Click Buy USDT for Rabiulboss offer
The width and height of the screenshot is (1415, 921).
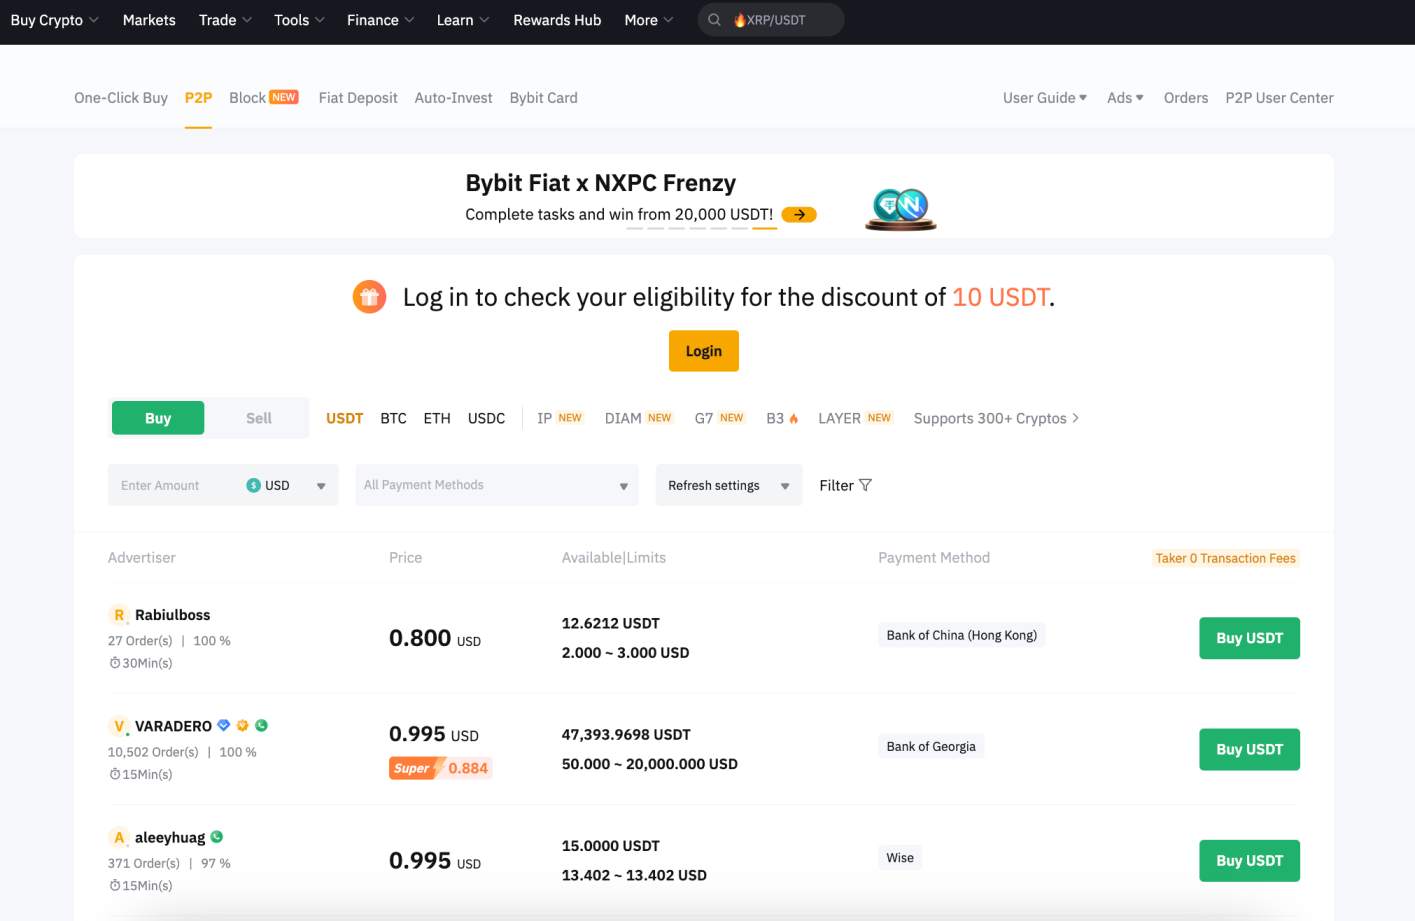click(x=1249, y=638)
